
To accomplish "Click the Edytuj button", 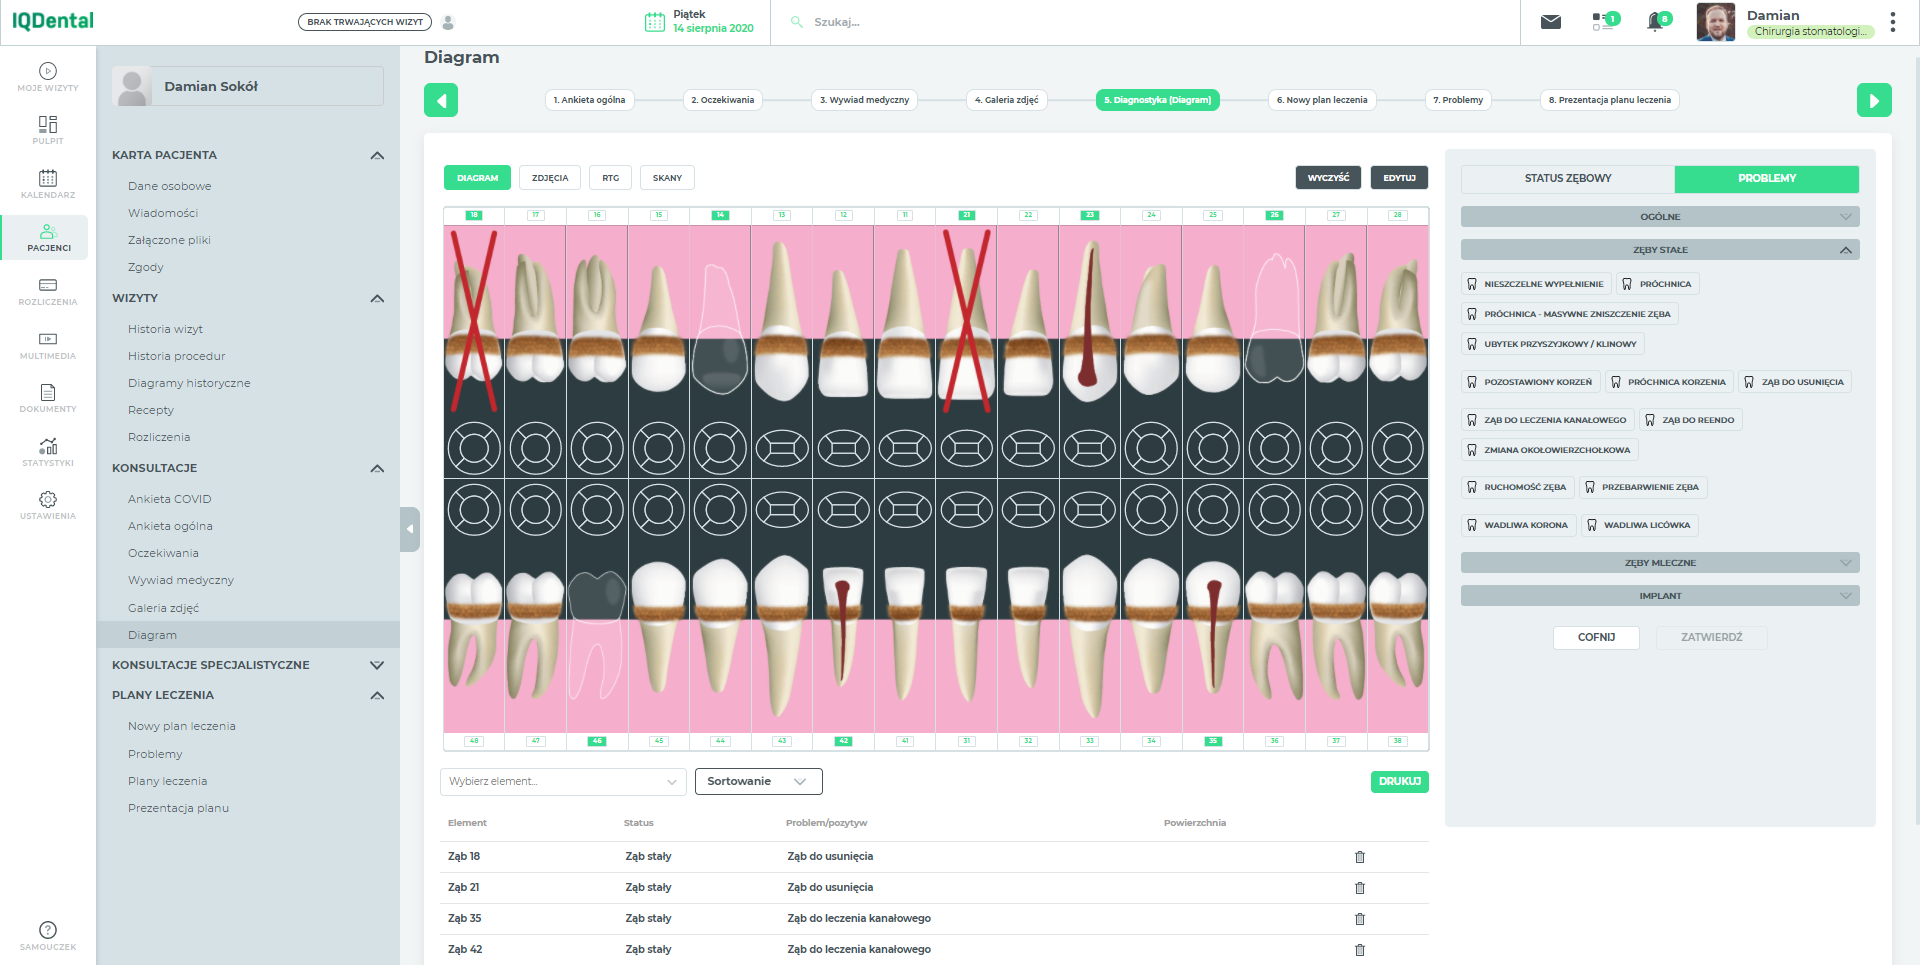I will pos(1399,178).
